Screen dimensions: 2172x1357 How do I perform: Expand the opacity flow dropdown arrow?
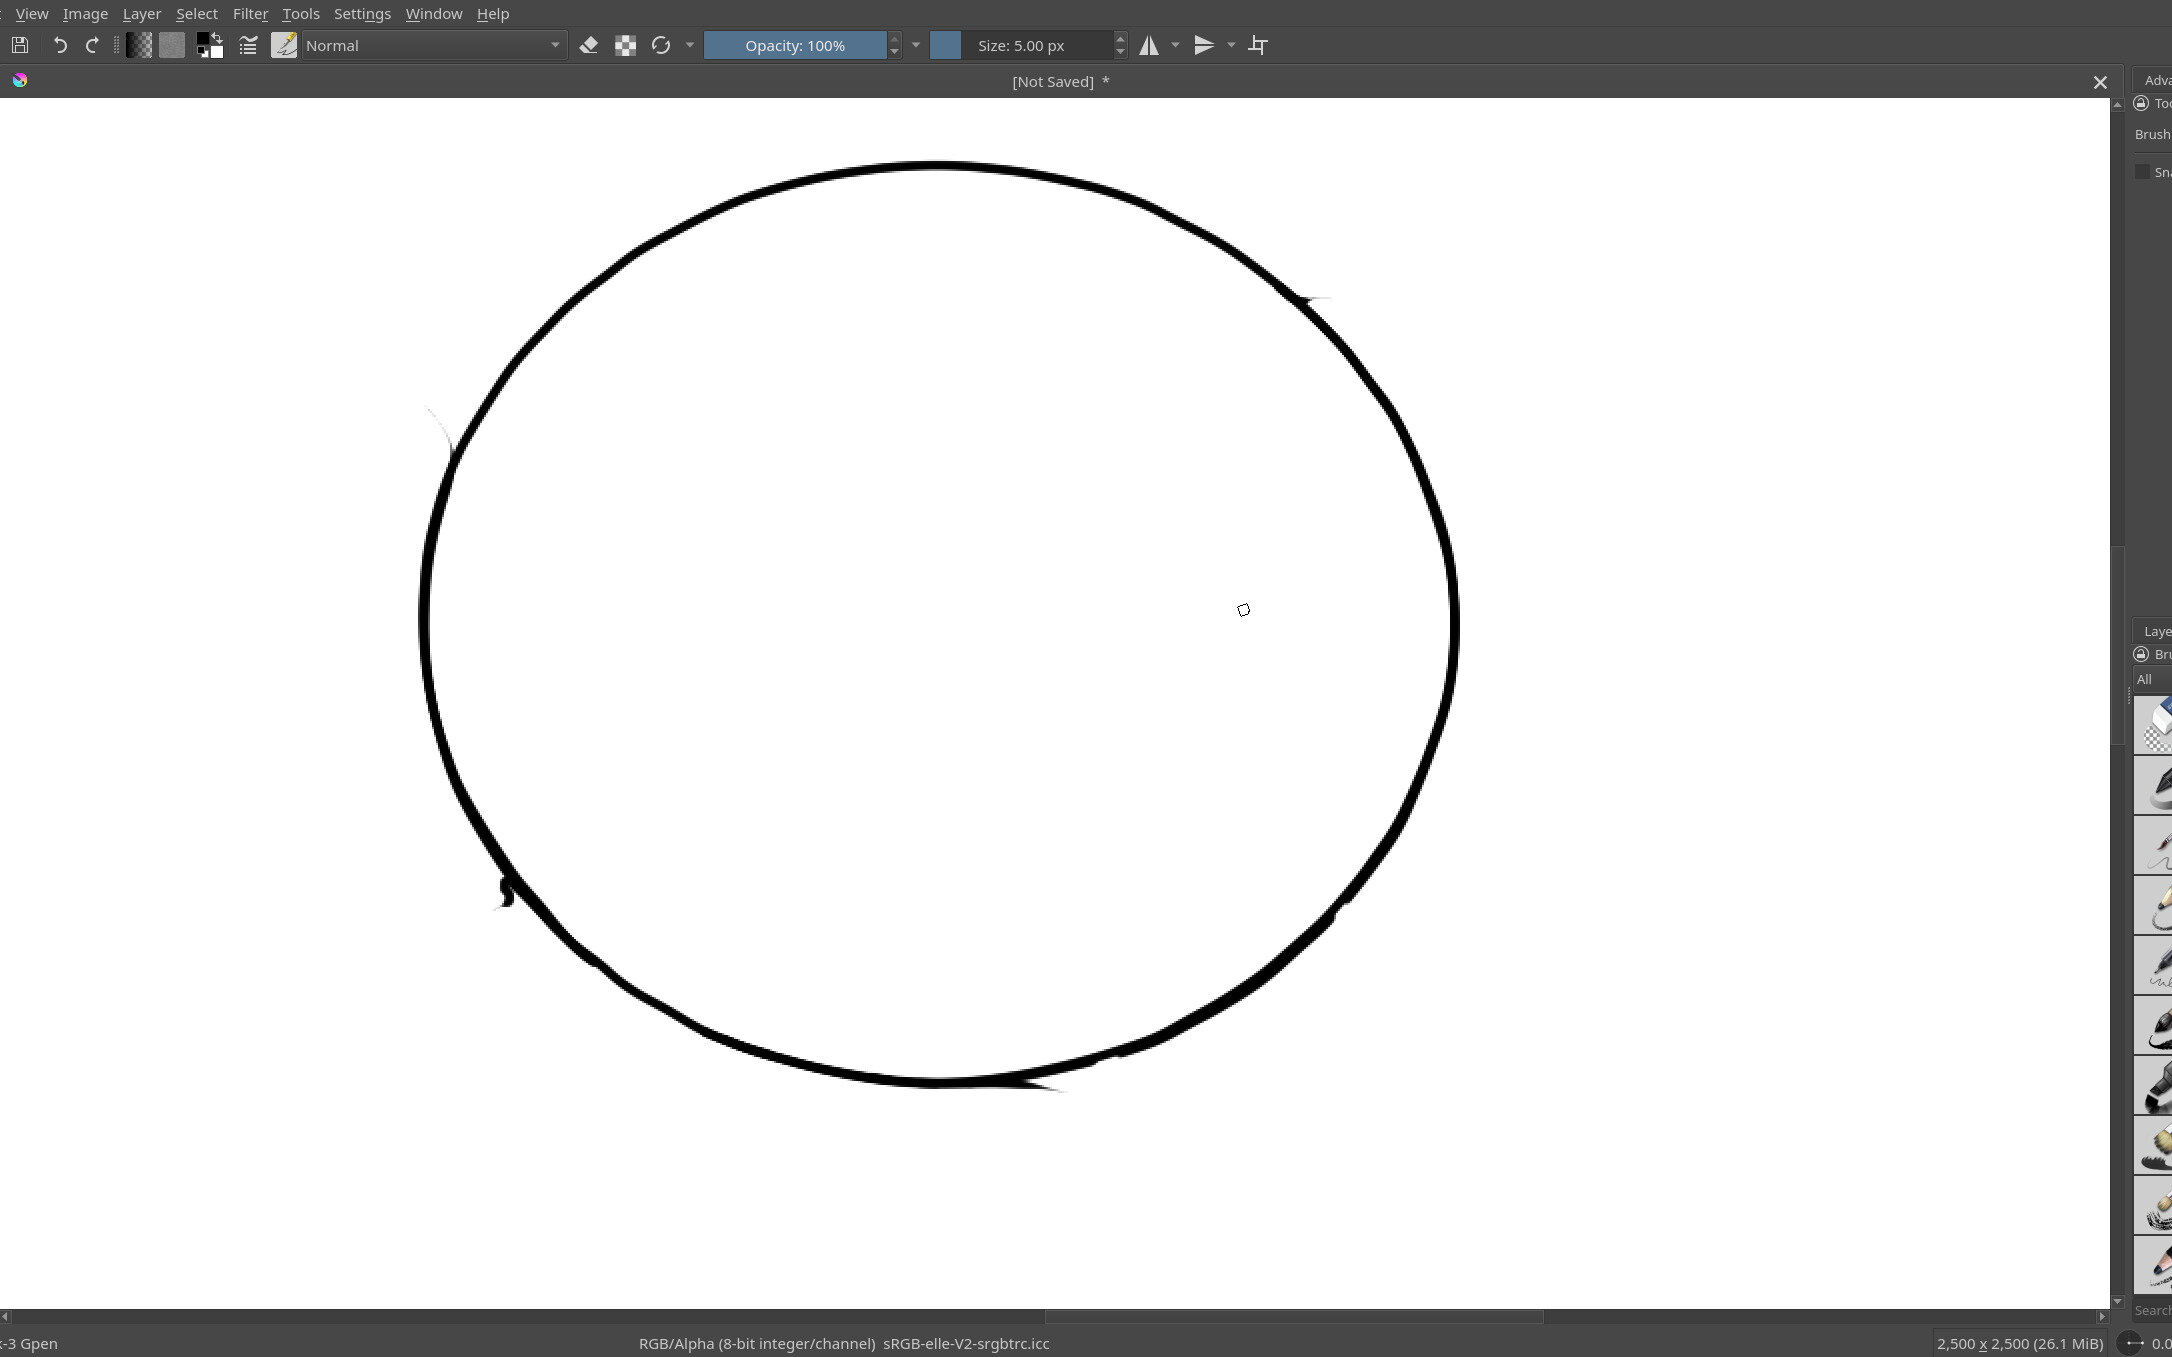pyautogui.click(x=916, y=45)
